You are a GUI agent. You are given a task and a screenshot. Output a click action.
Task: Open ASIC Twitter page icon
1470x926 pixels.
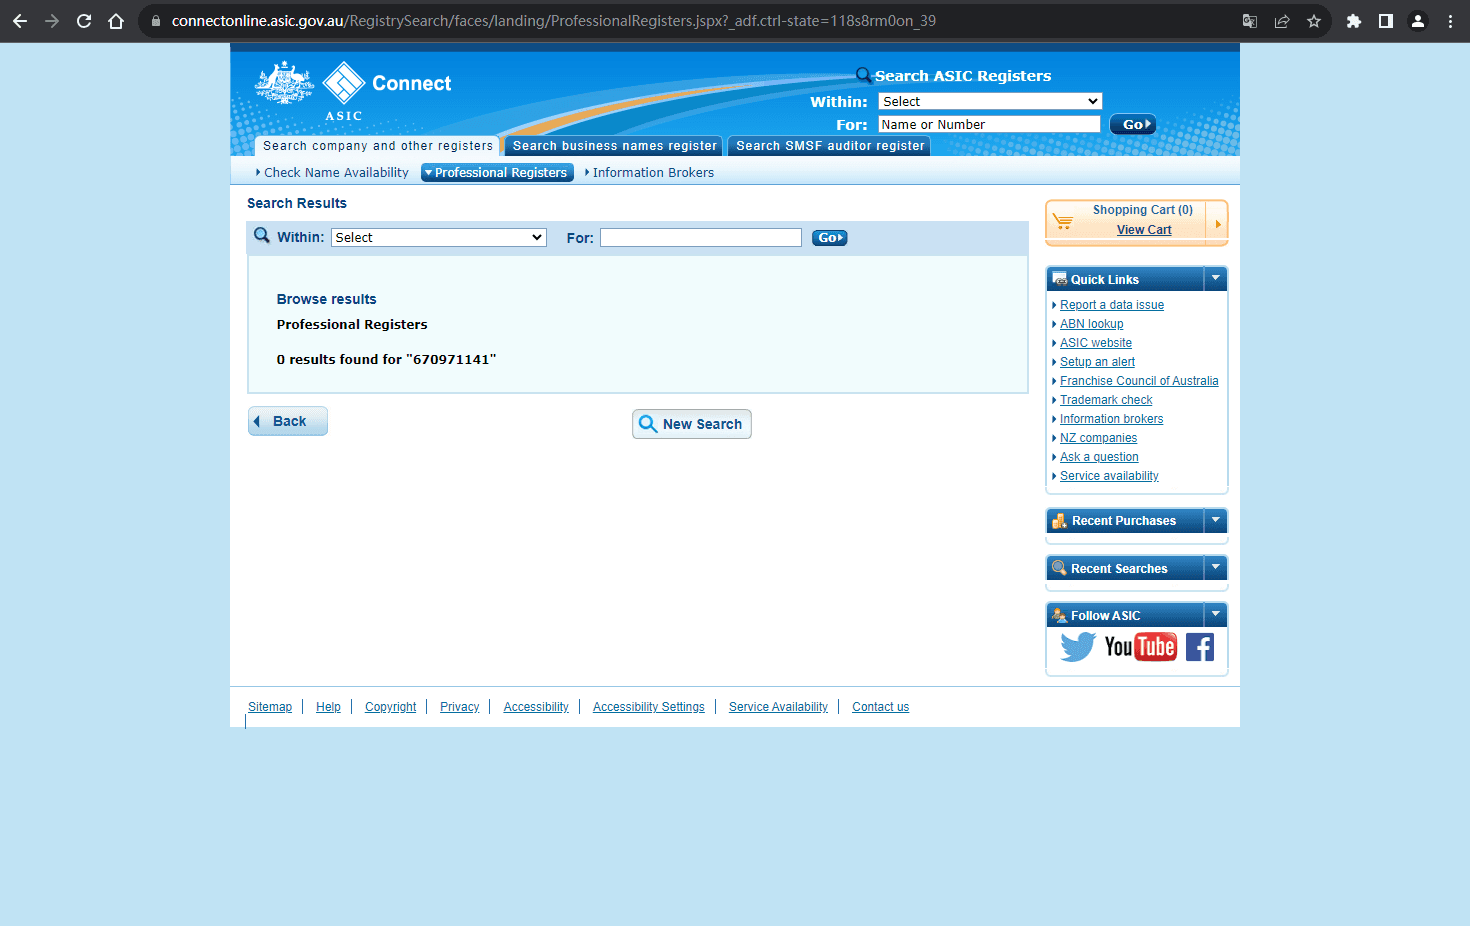pyautogui.click(x=1078, y=647)
